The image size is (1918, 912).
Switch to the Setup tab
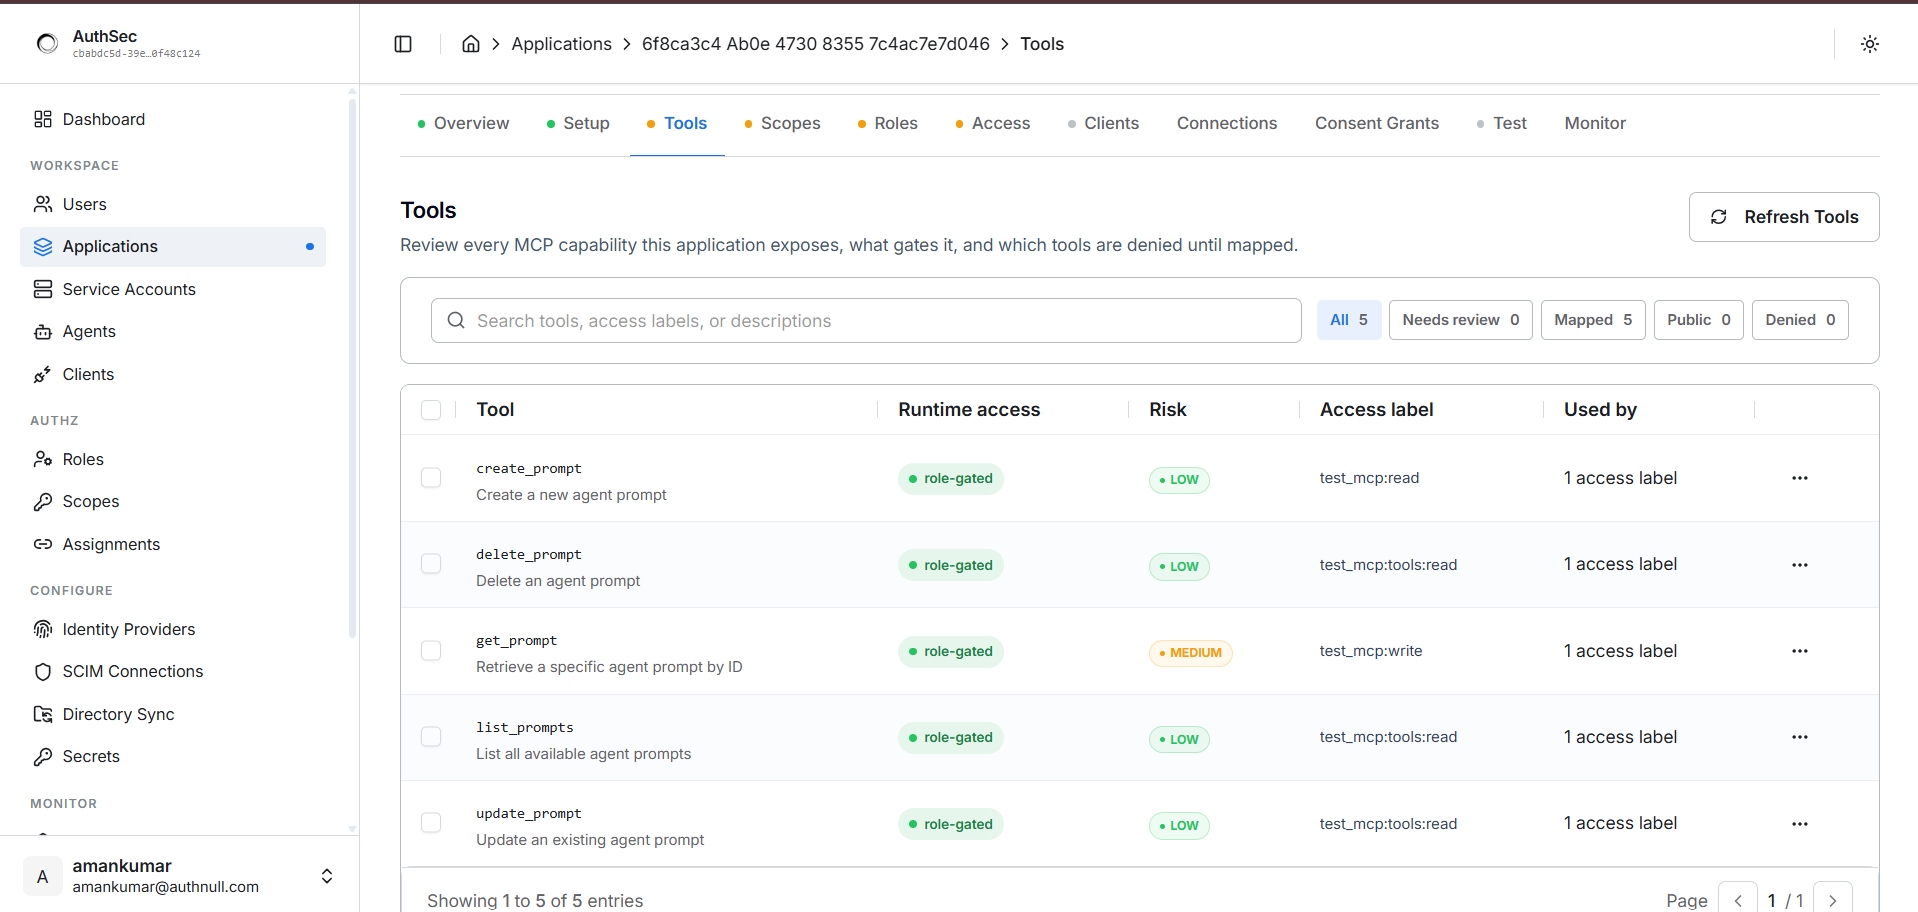pyautogui.click(x=578, y=123)
